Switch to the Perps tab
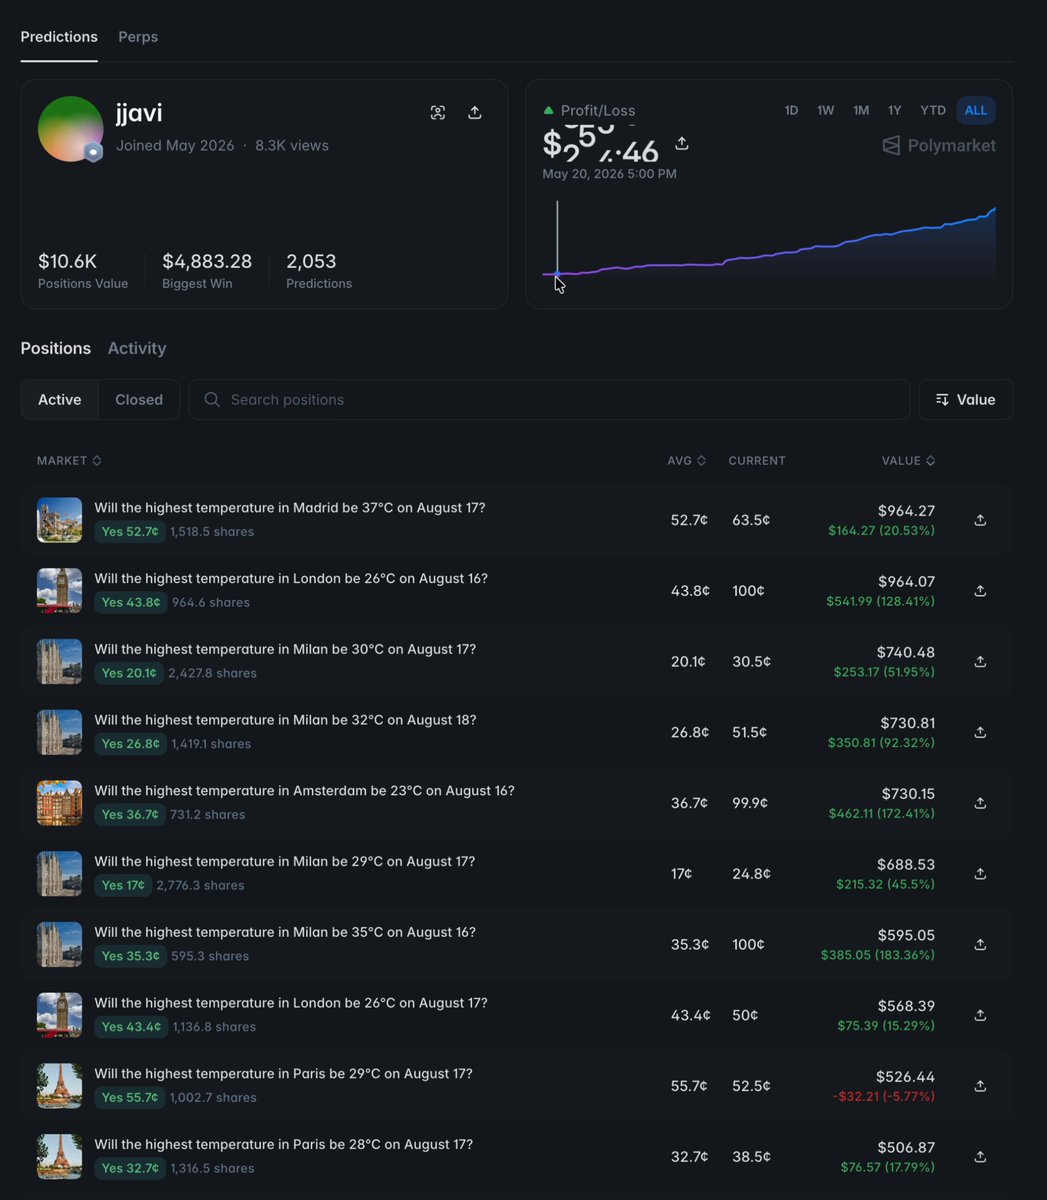The image size is (1047, 1200). coord(138,37)
